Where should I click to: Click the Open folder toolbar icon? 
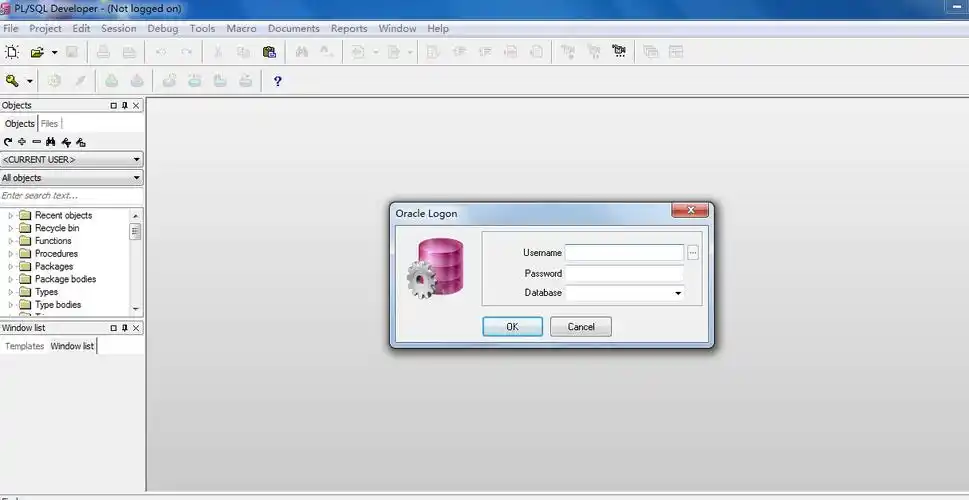[37, 52]
